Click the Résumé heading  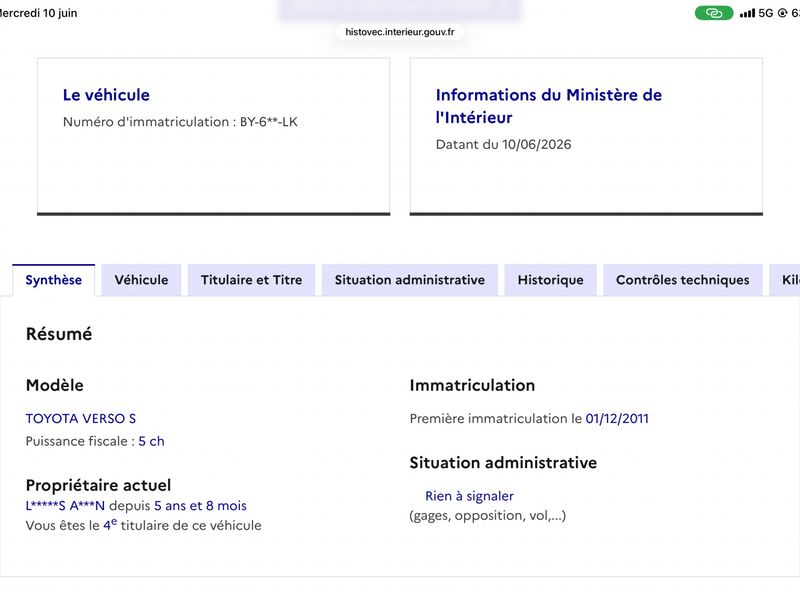click(x=59, y=334)
